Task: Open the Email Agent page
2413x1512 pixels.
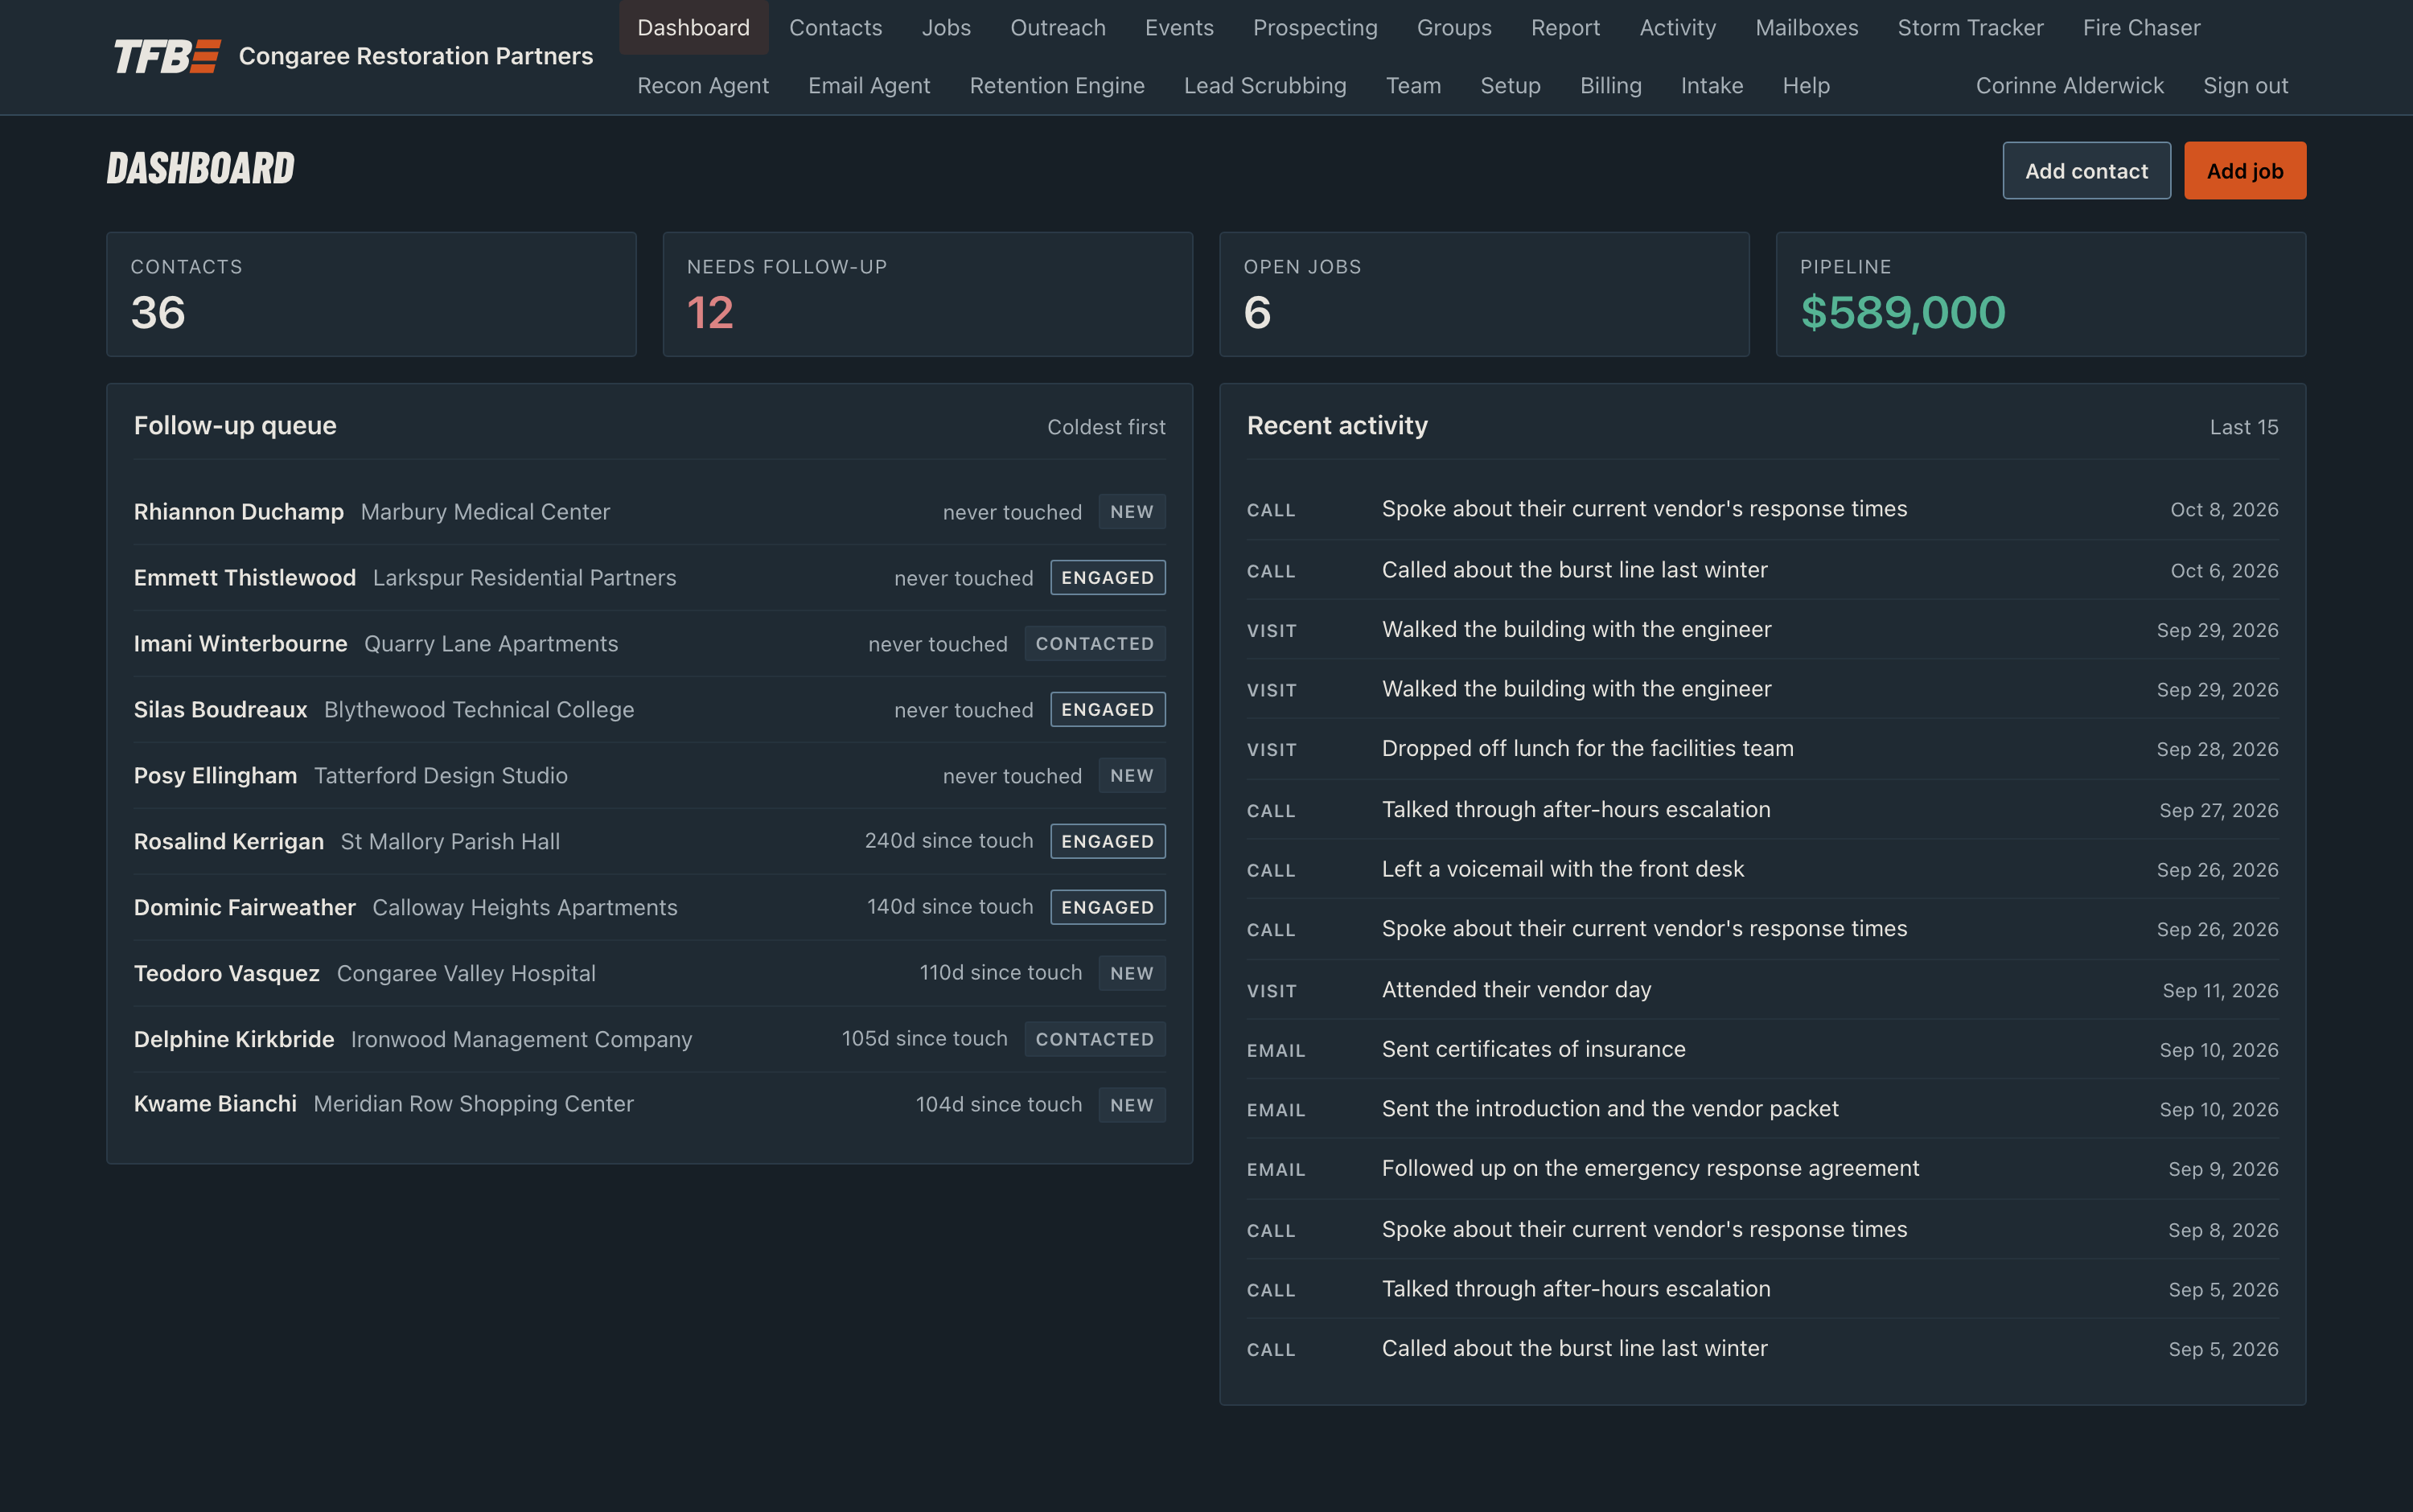Action: 869,86
